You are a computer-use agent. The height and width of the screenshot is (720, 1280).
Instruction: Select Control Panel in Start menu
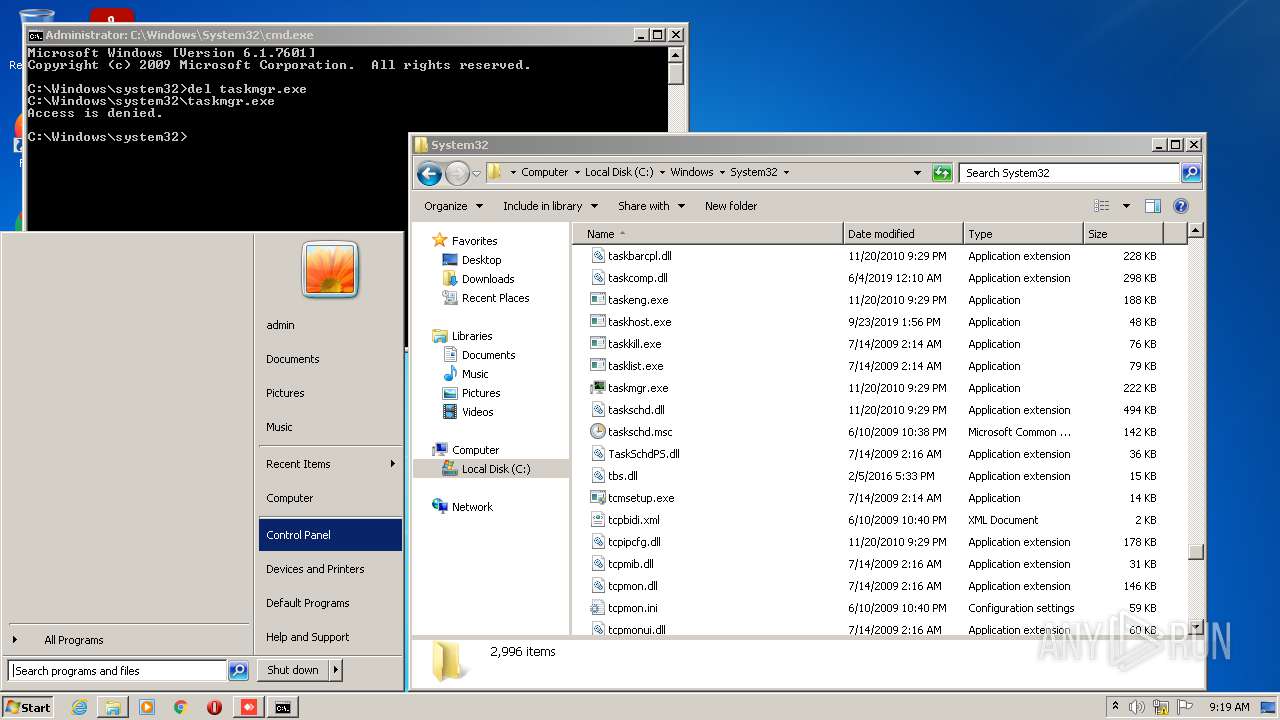[x=330, y=535]
